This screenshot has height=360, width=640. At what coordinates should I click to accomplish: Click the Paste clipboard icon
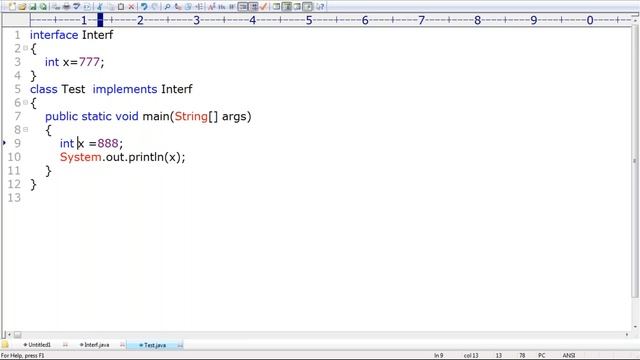click(121, 7)
